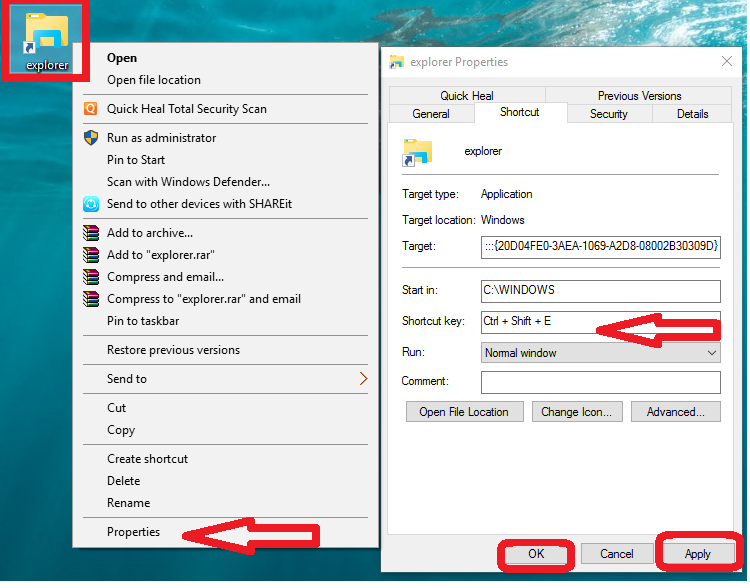The width and height of the screenshot is (750, 588).
Task: Open the Details tab
Action: click(x=693, y=114)
